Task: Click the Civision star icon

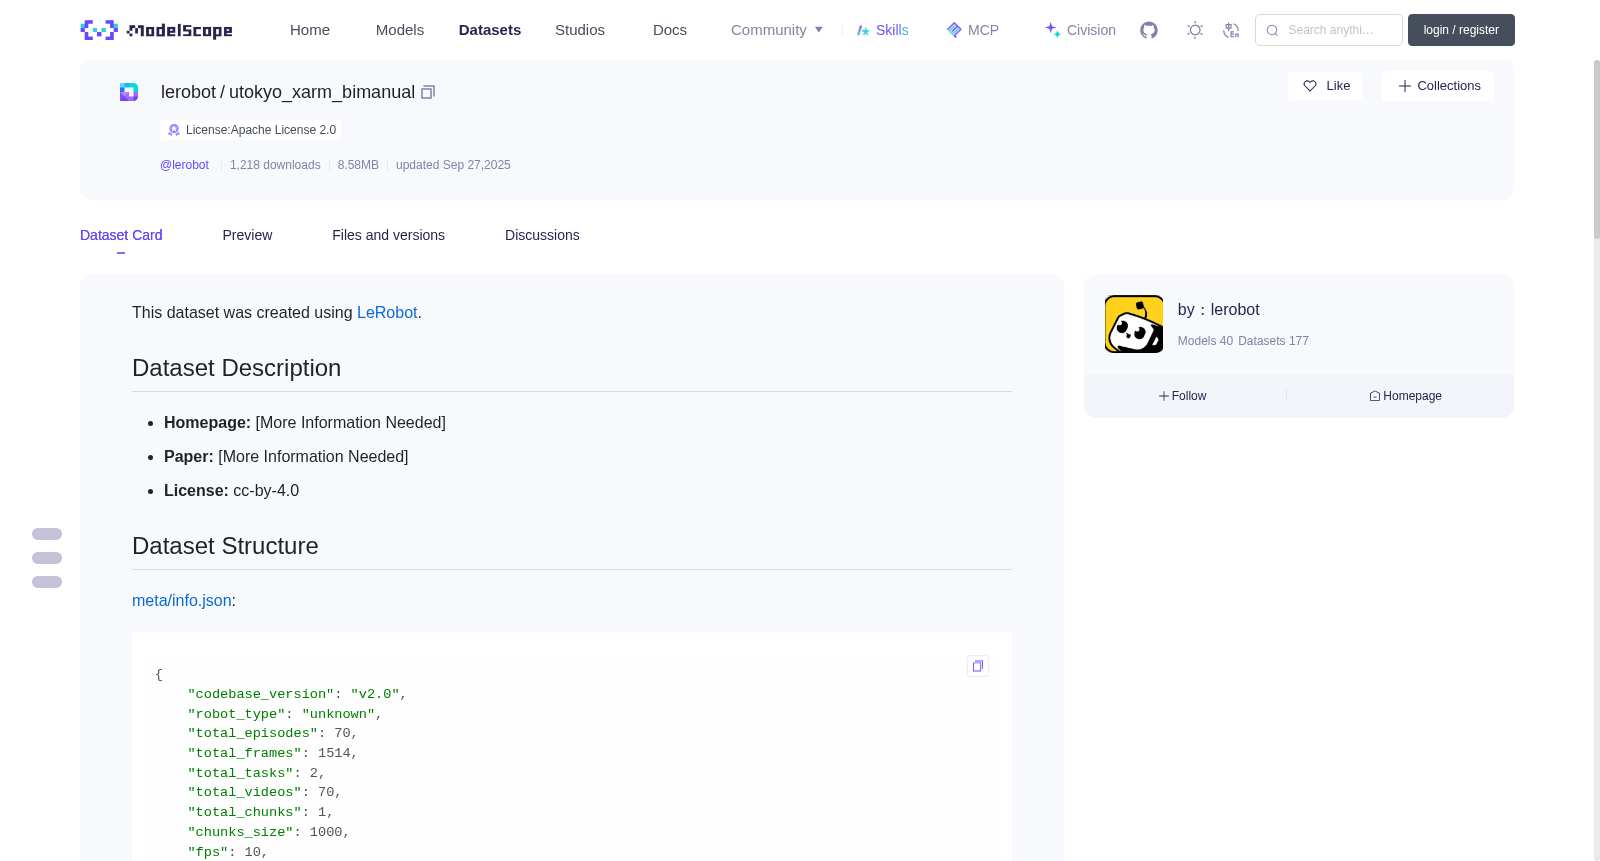Action: point(1052,30)
